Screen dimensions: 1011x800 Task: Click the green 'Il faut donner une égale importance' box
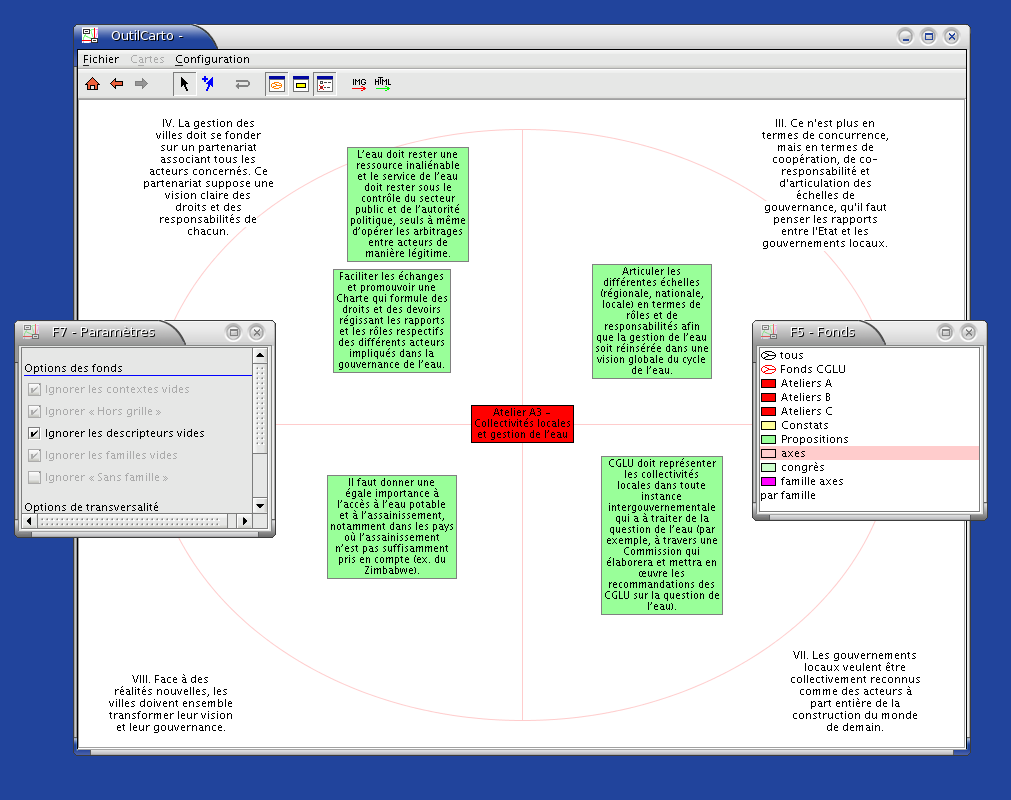point(392,526)
